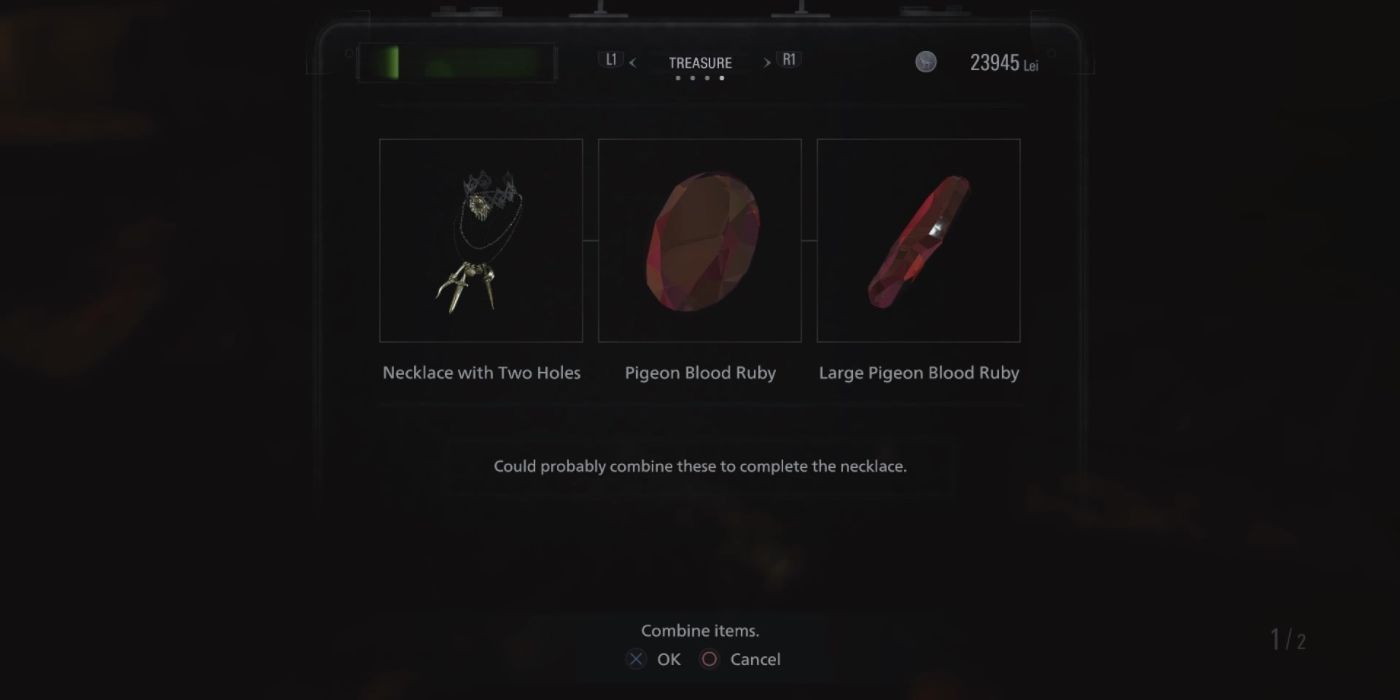The width and height of the screenshot is (1400, 700).
Task: Confirm combining items with OK
Action: tap(668, 659)
